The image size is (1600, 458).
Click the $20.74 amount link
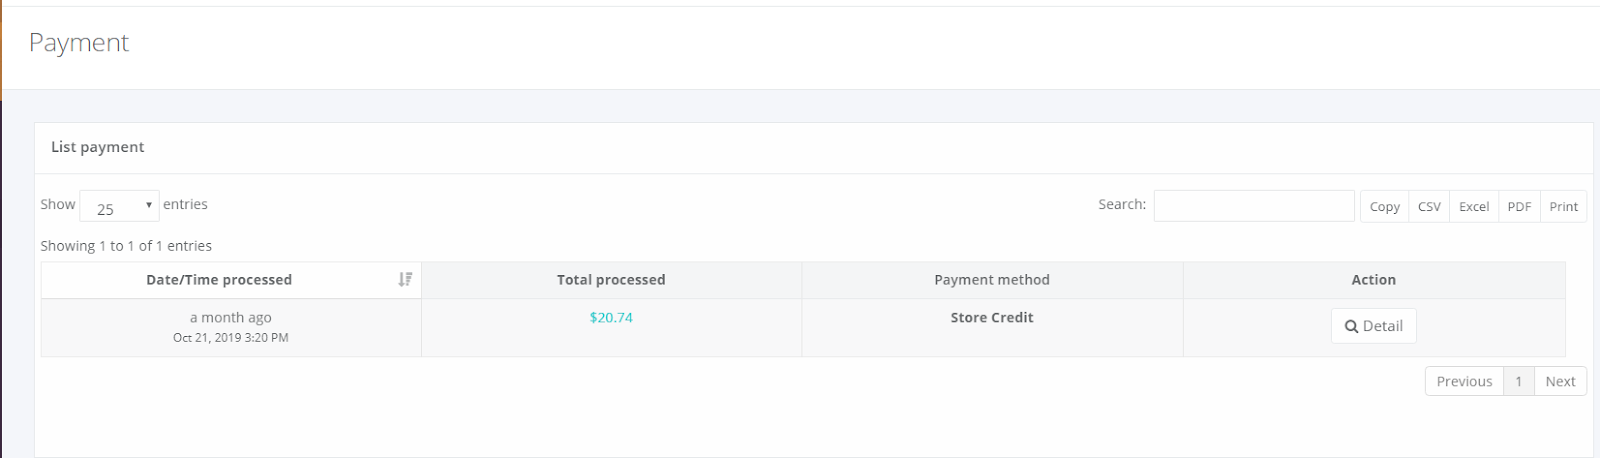[x=611, y=317]
